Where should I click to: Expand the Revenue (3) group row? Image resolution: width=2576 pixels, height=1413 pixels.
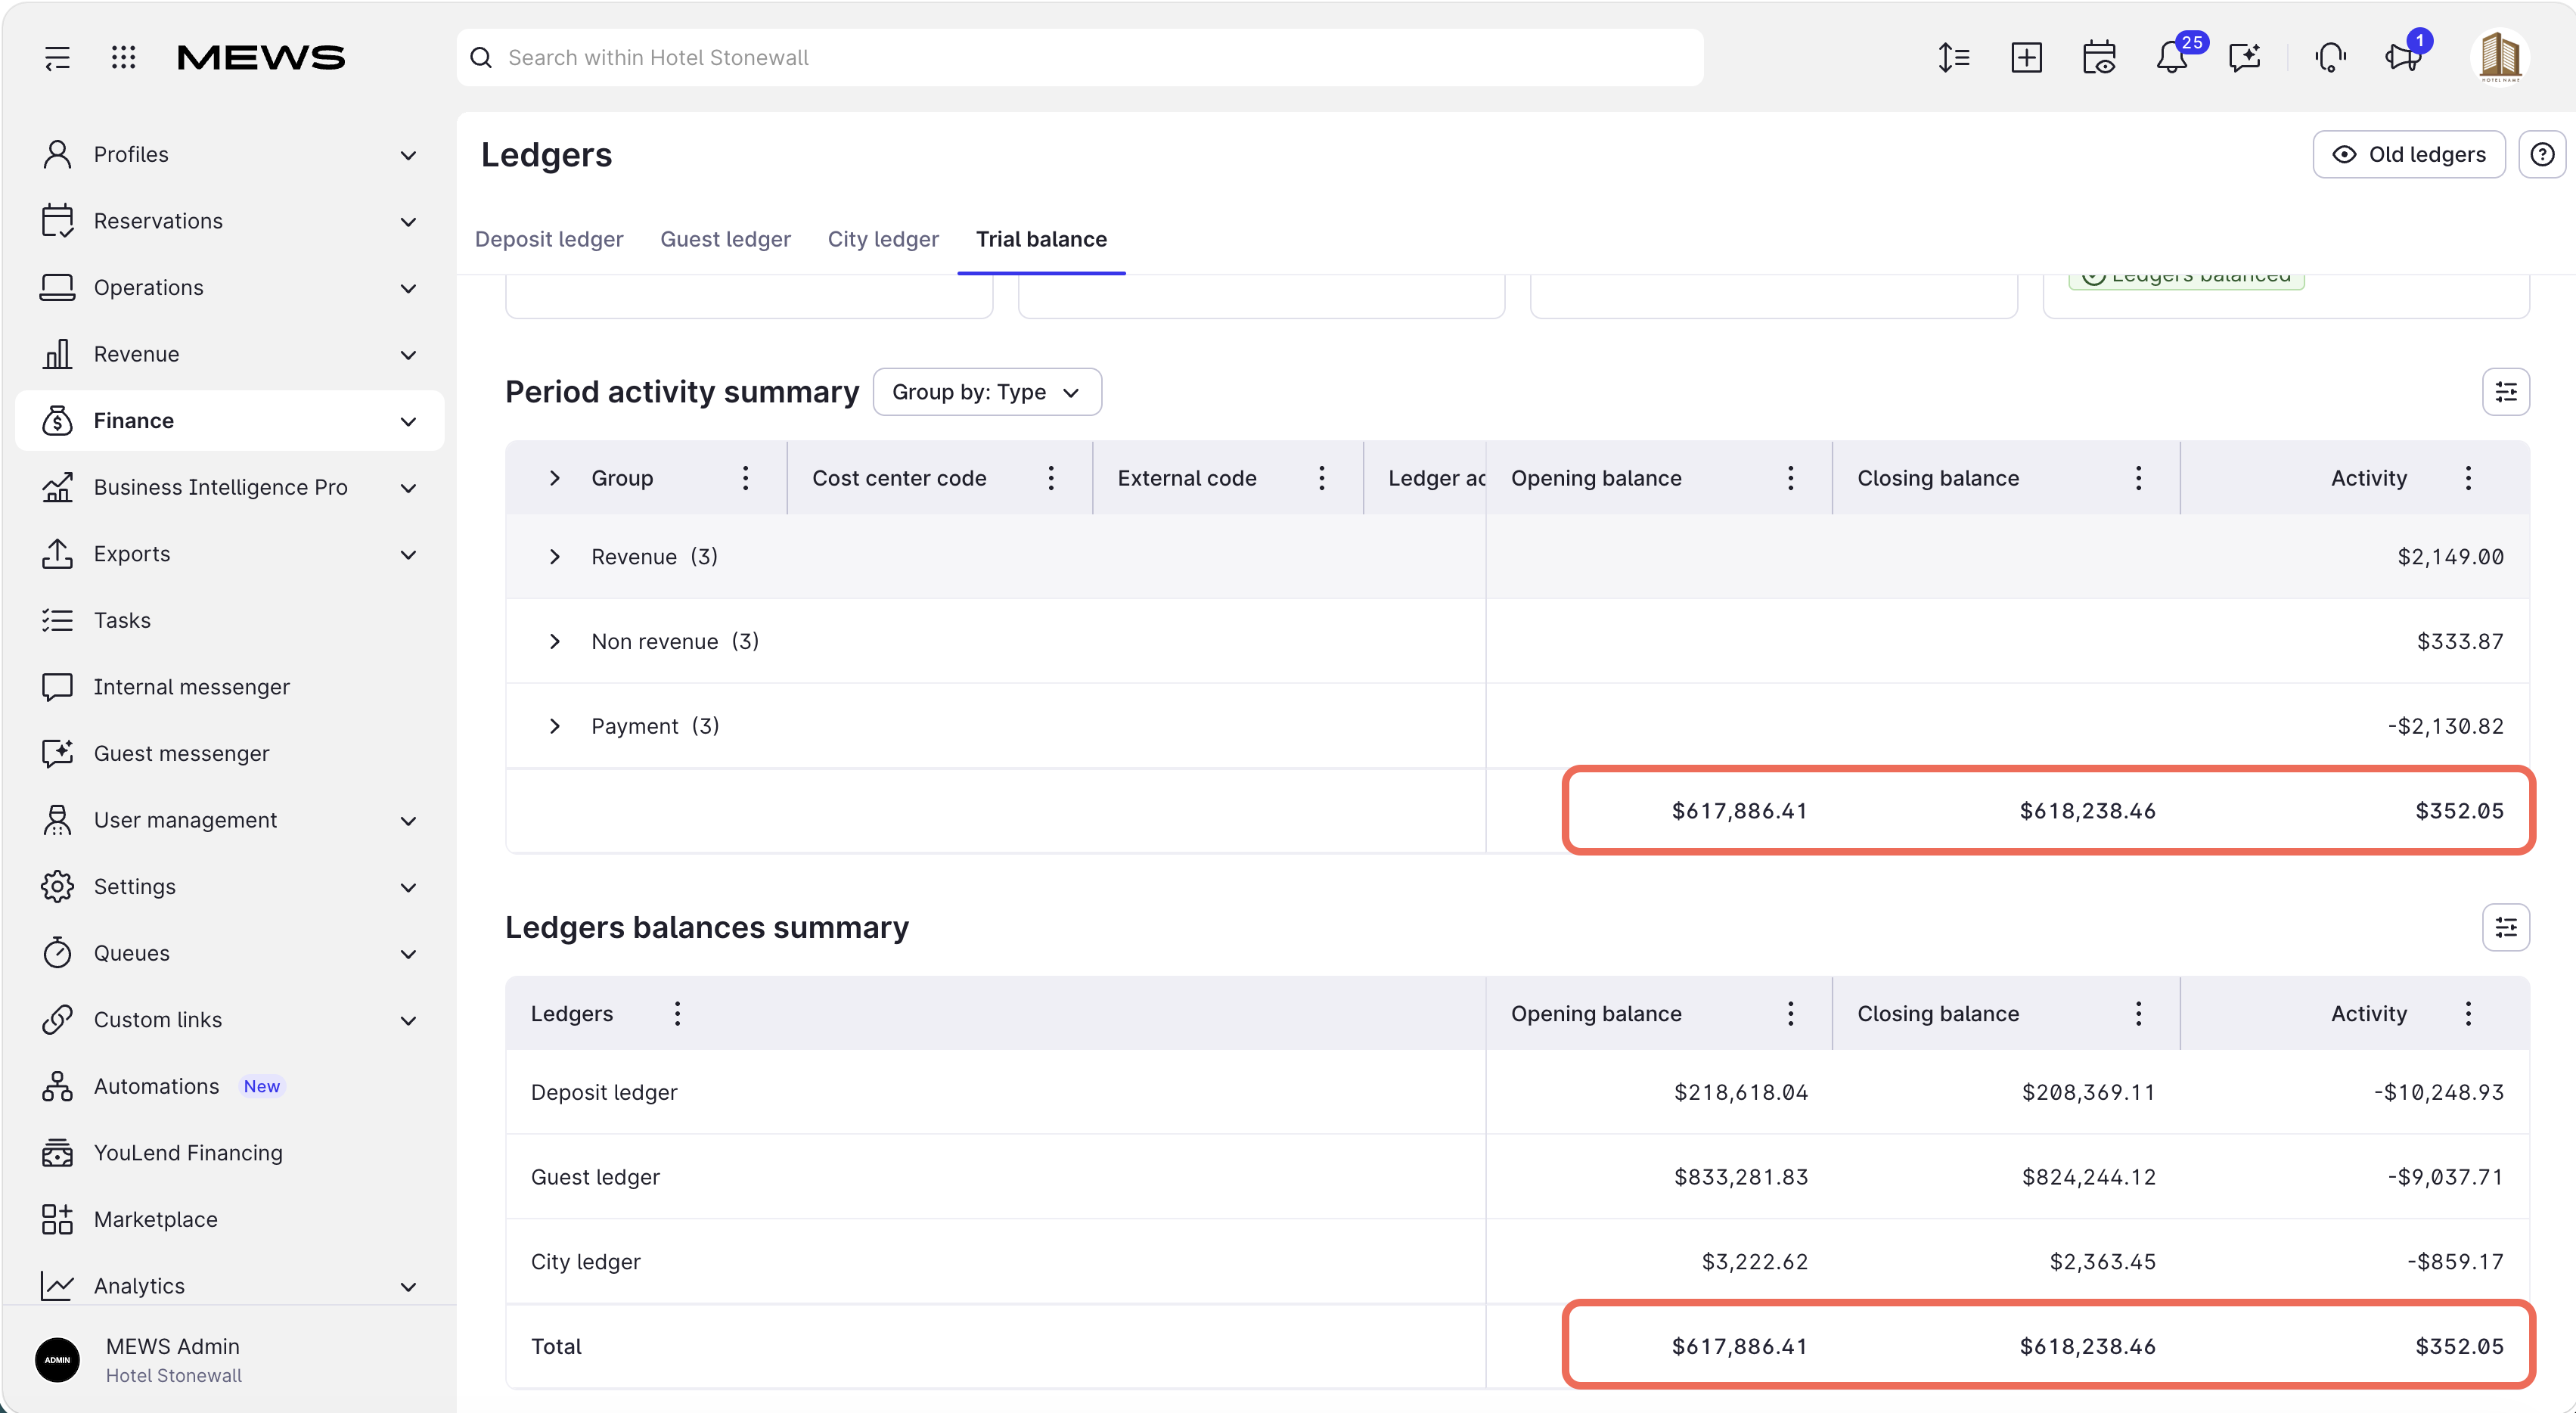555,556
